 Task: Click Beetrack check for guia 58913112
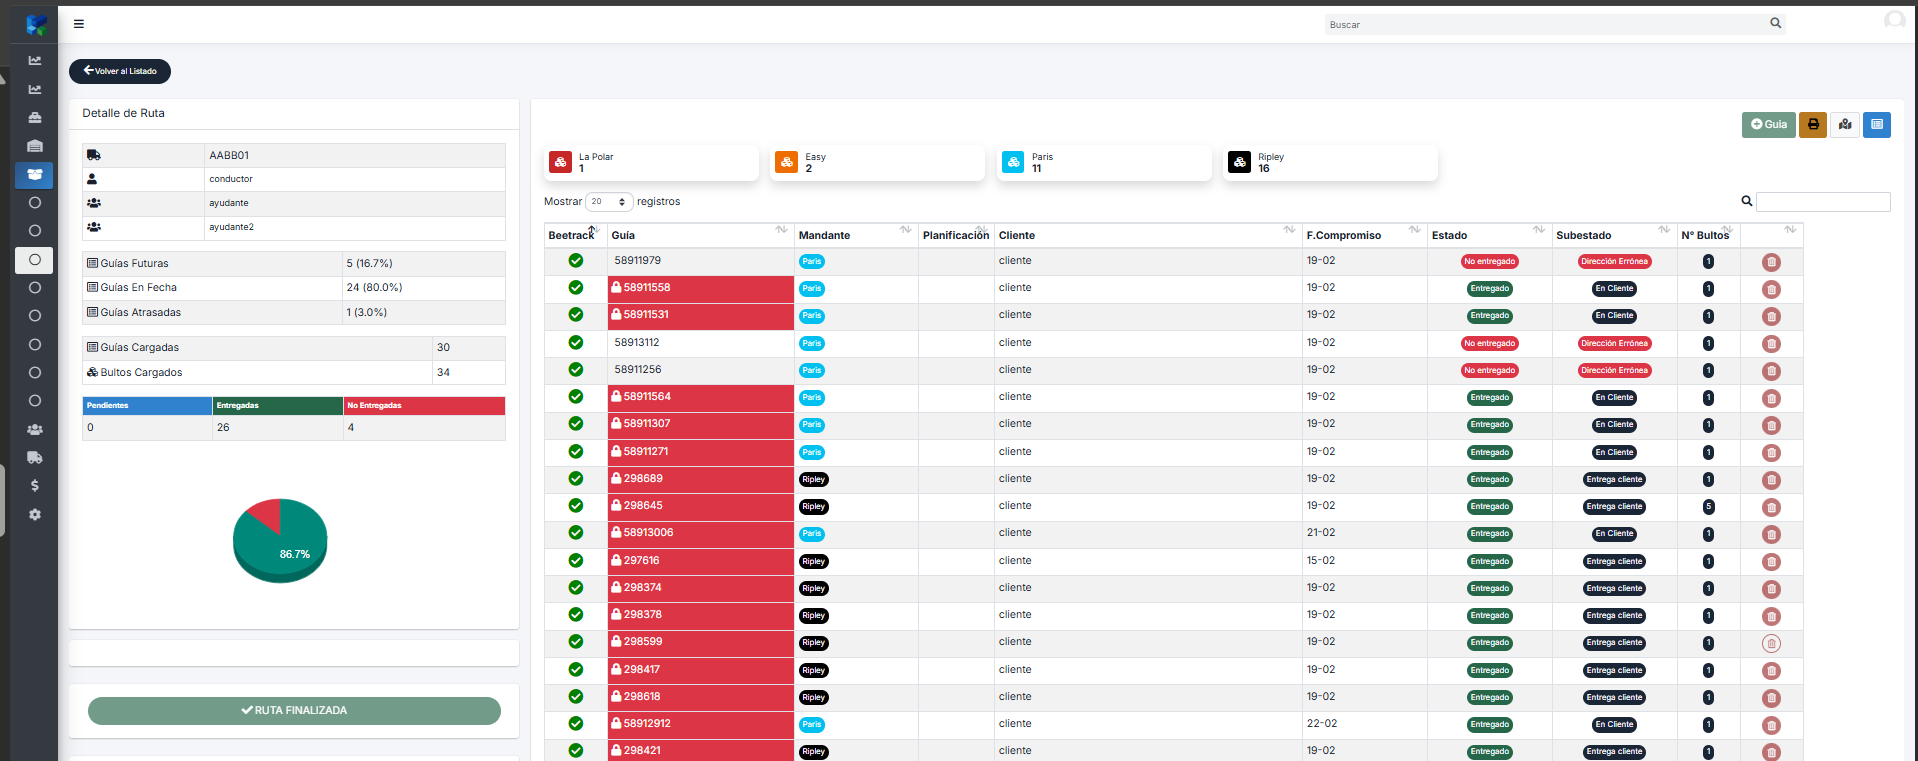[x=576, y=343]
